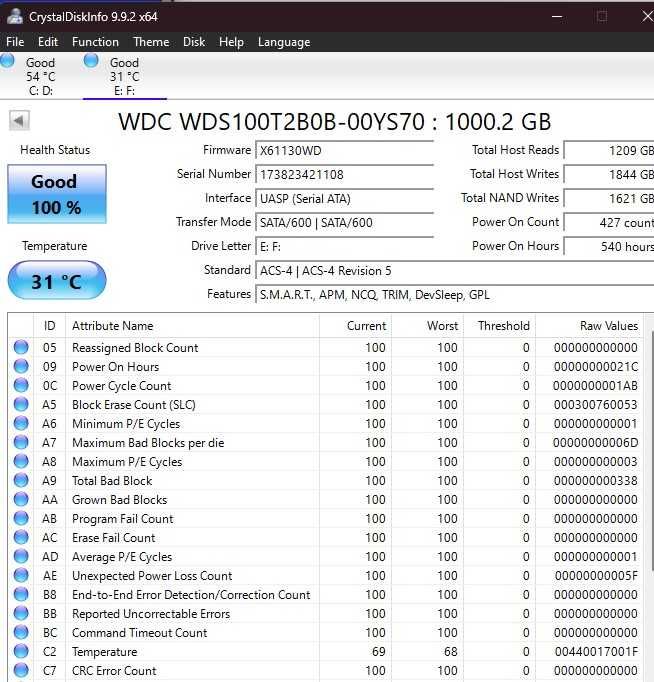The image size is (654, 682).
Task: Click the Features field
Action: point(454,294)
